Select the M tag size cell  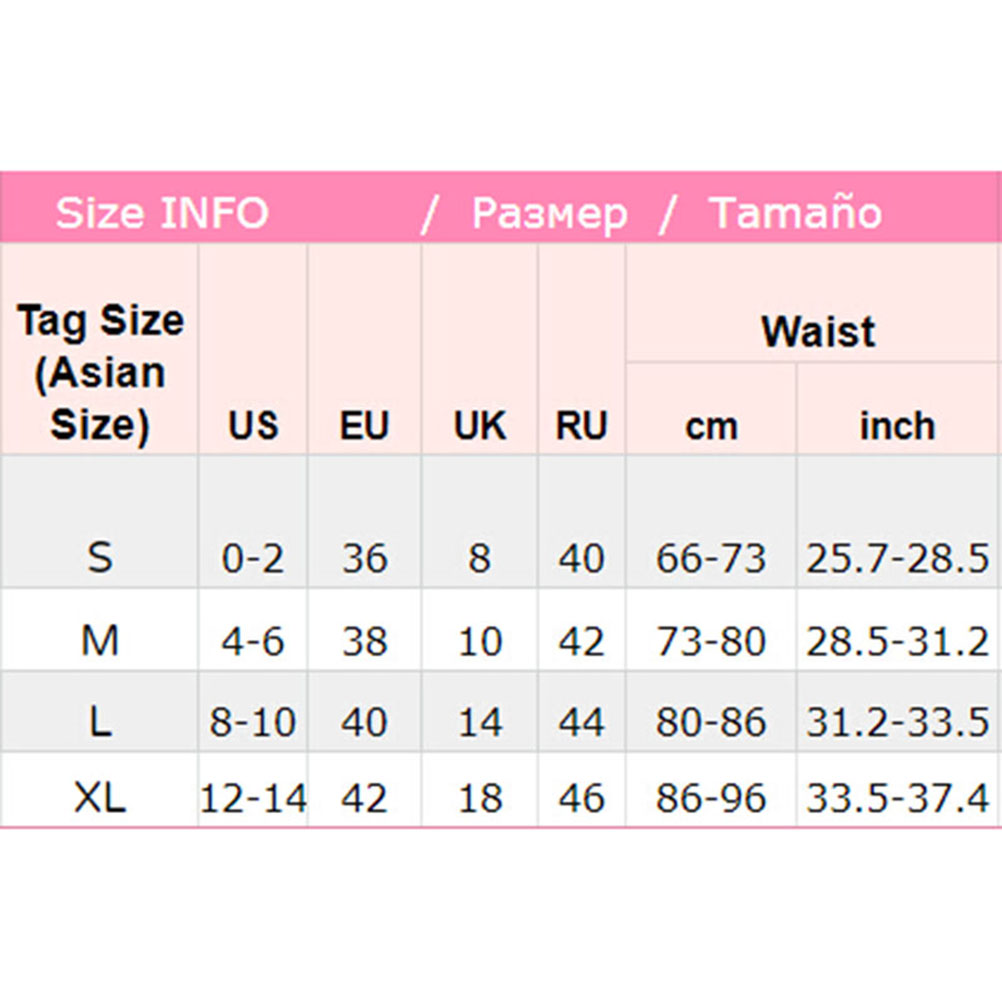tap(100, 640)
